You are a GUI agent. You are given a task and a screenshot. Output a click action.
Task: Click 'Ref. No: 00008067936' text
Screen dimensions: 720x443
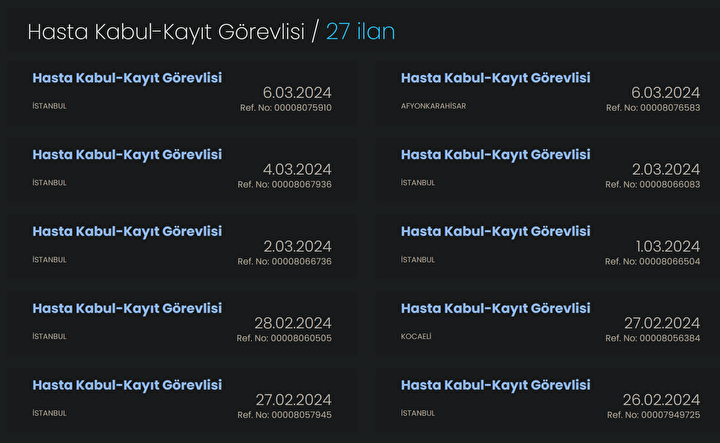click(284, 185)
